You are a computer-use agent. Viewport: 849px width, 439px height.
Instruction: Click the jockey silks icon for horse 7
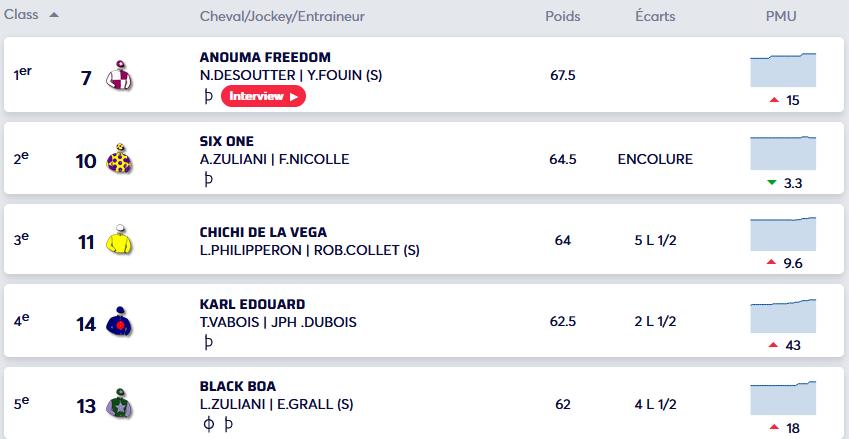coord(119,77)
